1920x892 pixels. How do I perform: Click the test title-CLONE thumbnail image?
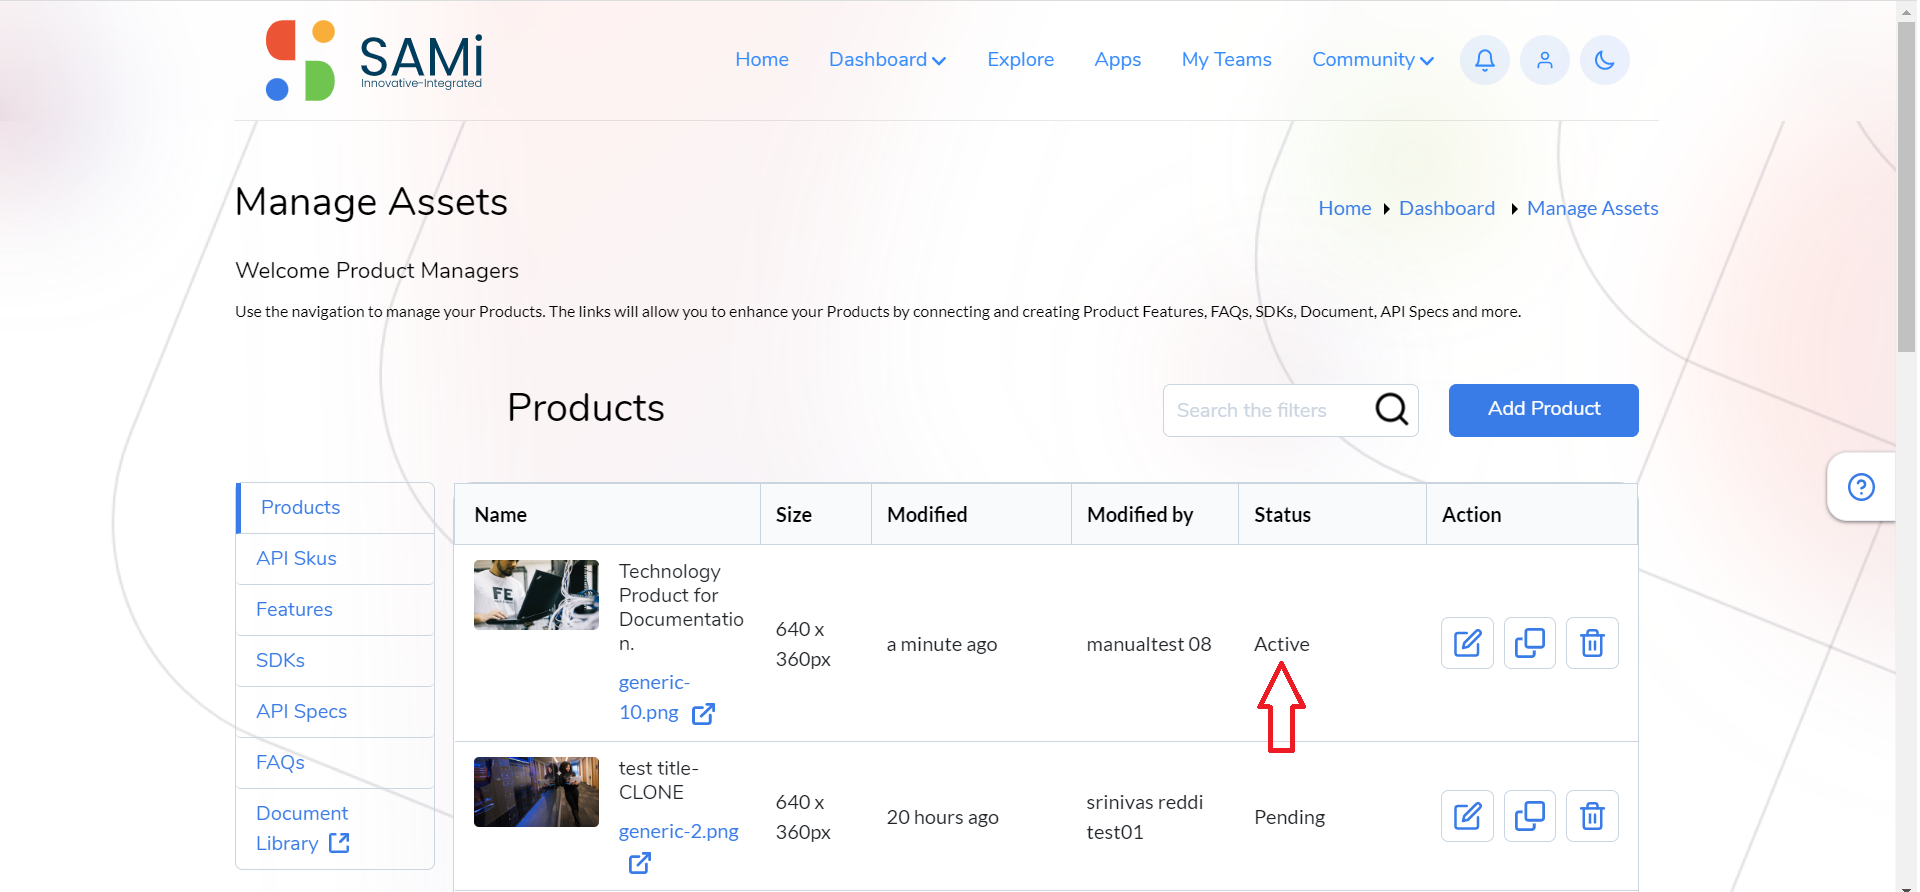click(536, 792)
